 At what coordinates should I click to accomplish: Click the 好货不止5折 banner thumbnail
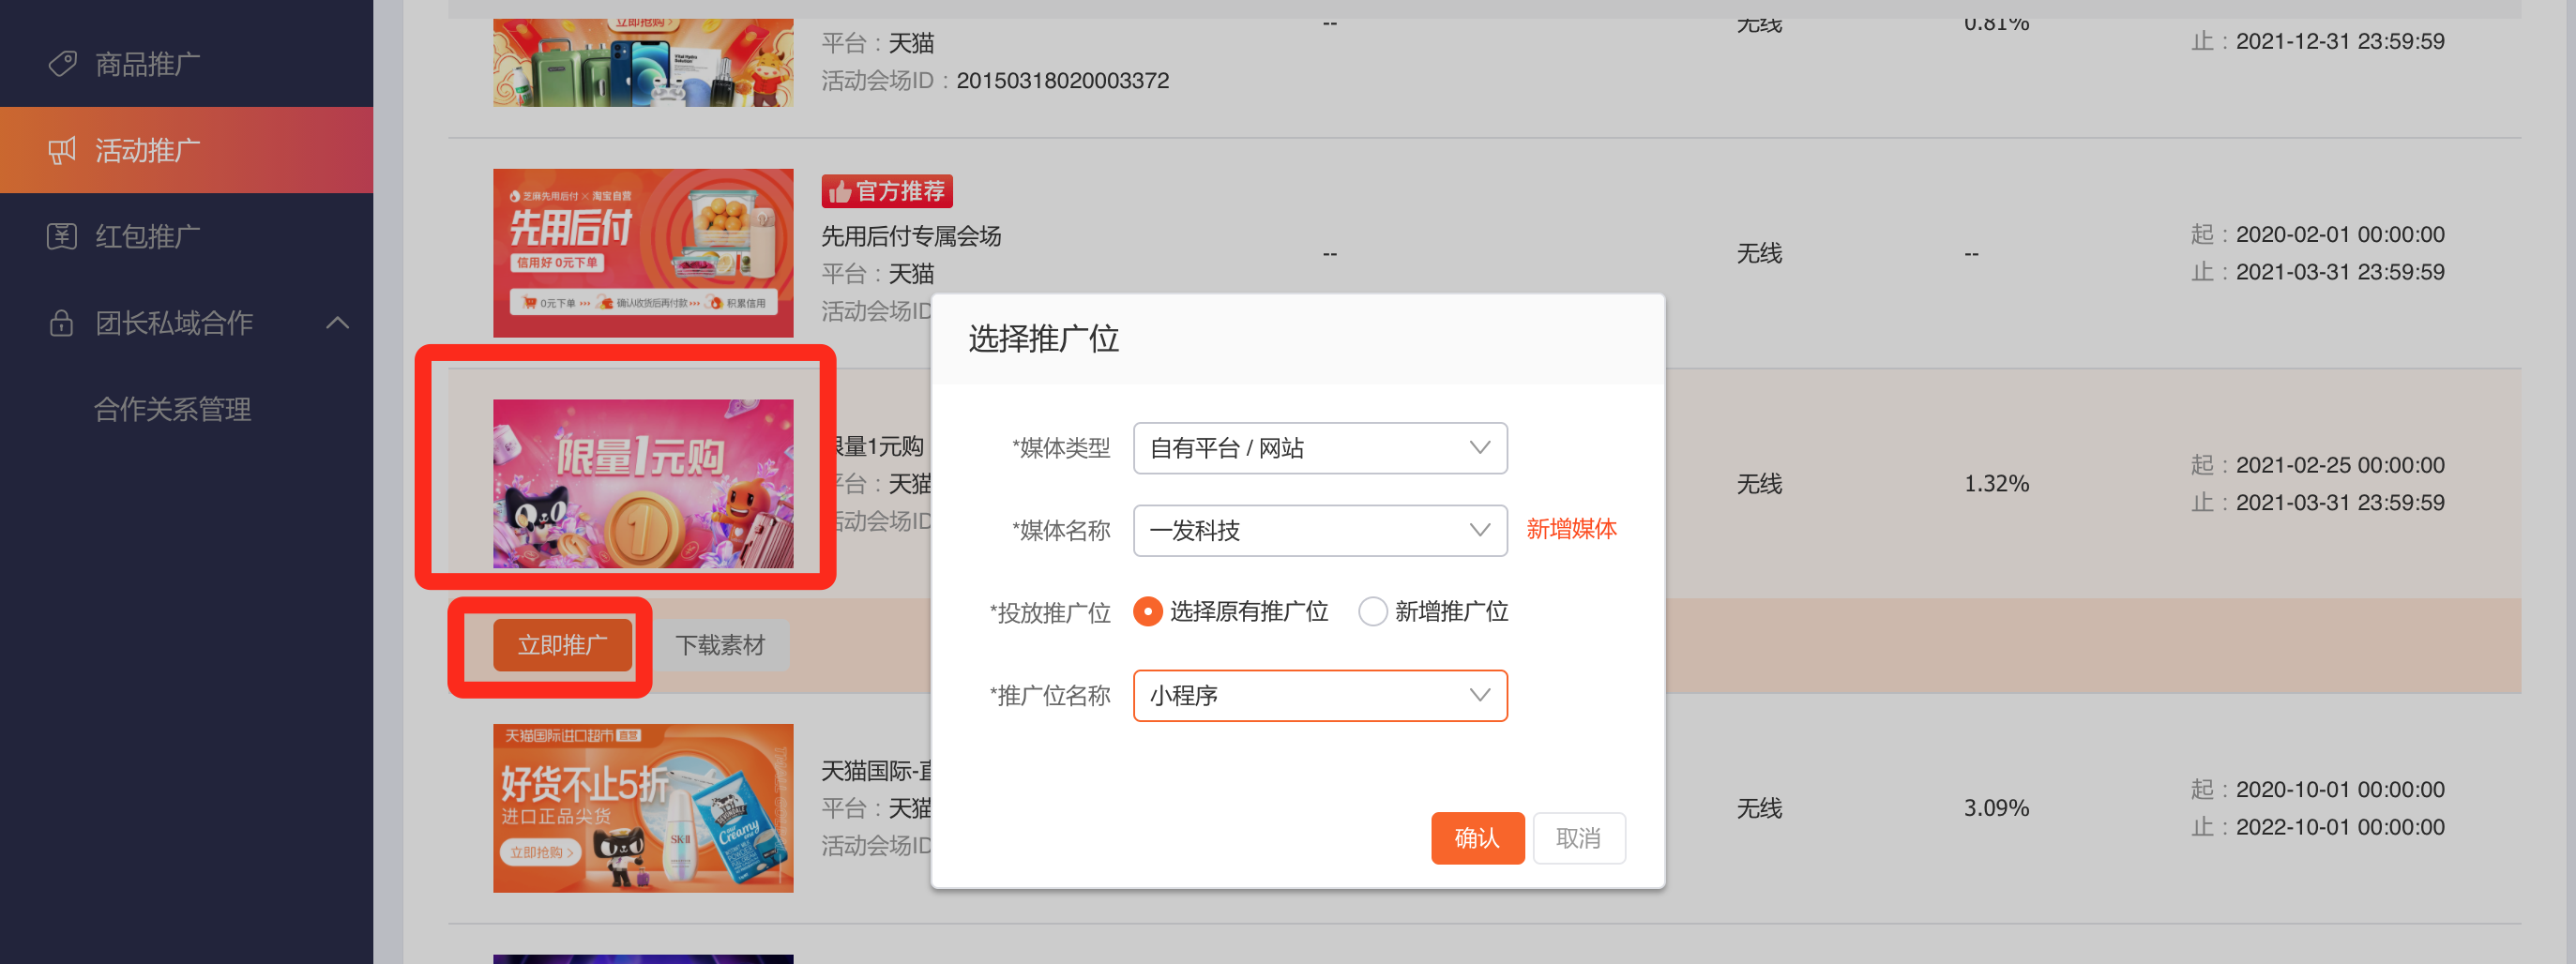(x=643, y=808)
